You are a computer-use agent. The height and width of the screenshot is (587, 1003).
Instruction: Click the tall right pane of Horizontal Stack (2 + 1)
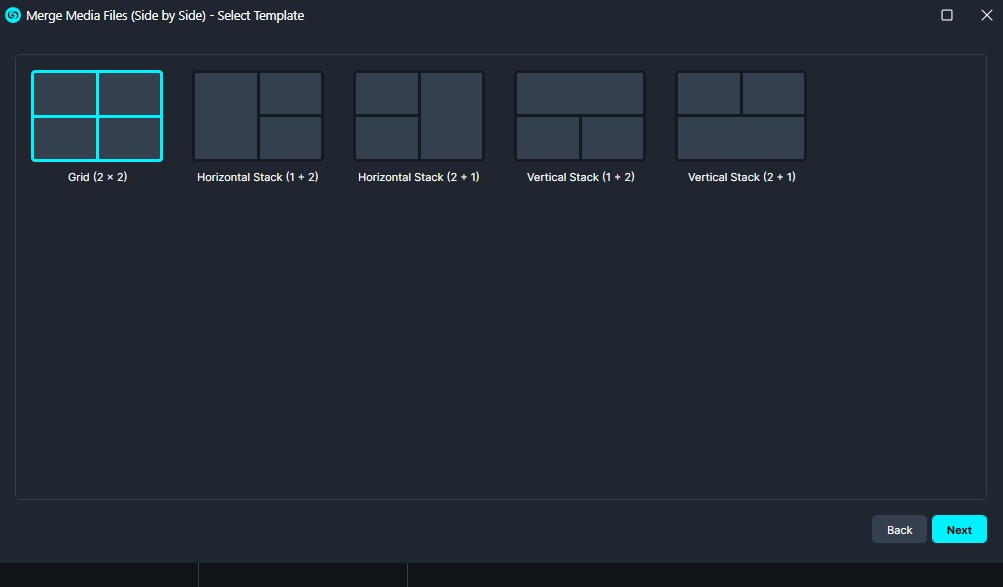(x=452, y=116)
